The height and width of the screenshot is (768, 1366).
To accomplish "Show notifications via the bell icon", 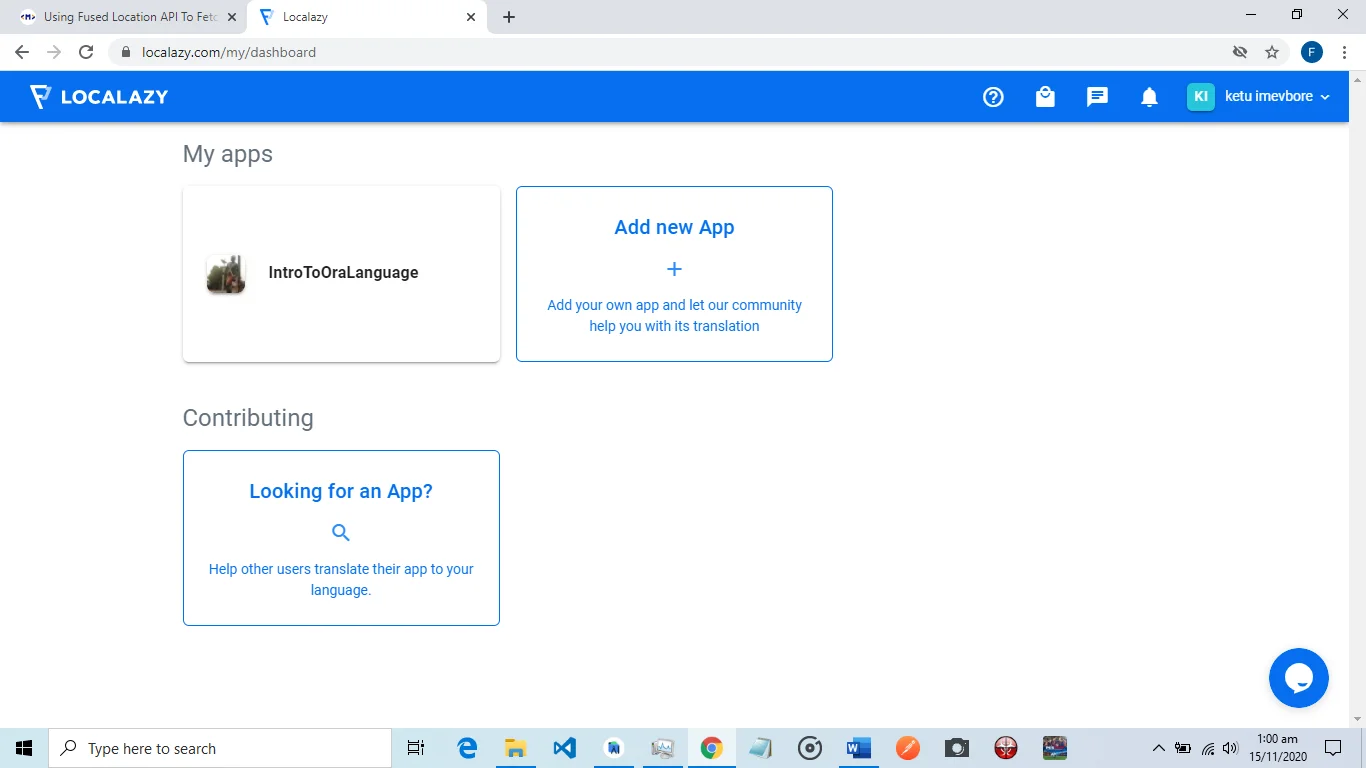I will [1149, 97].
